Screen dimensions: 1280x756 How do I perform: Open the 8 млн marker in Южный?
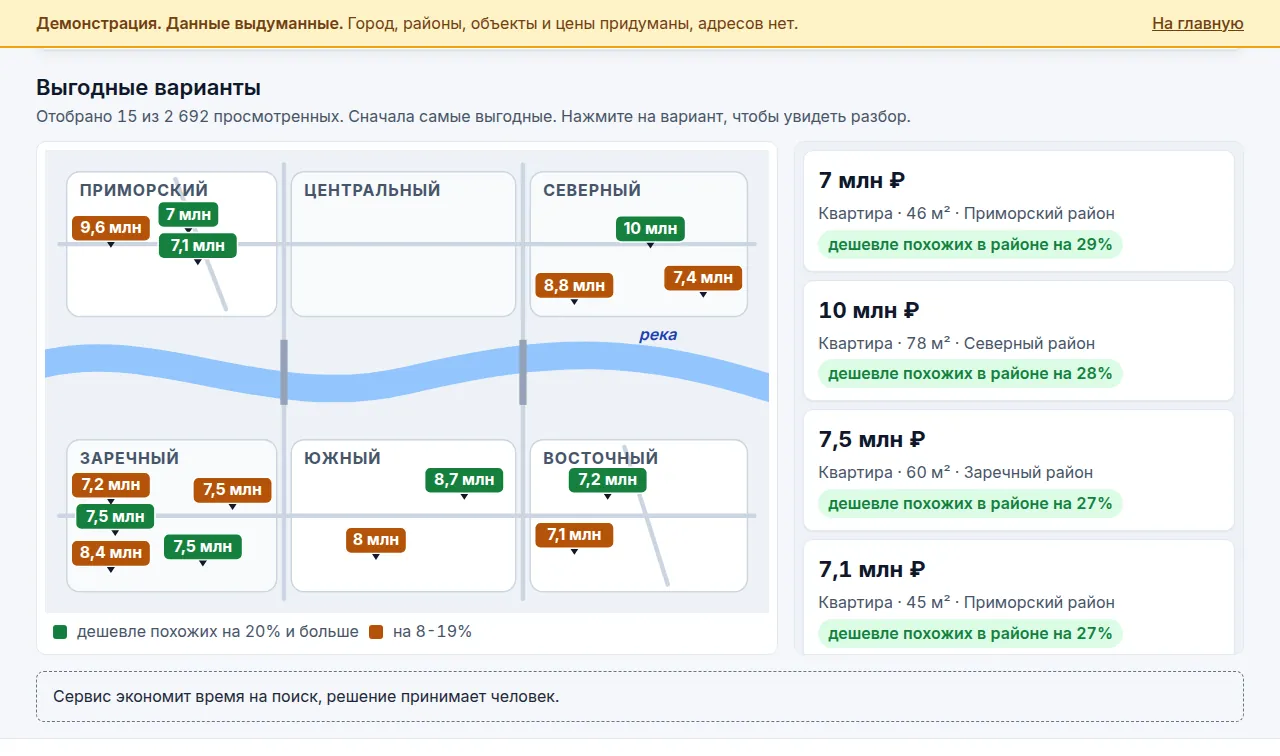tap(376, 541)
